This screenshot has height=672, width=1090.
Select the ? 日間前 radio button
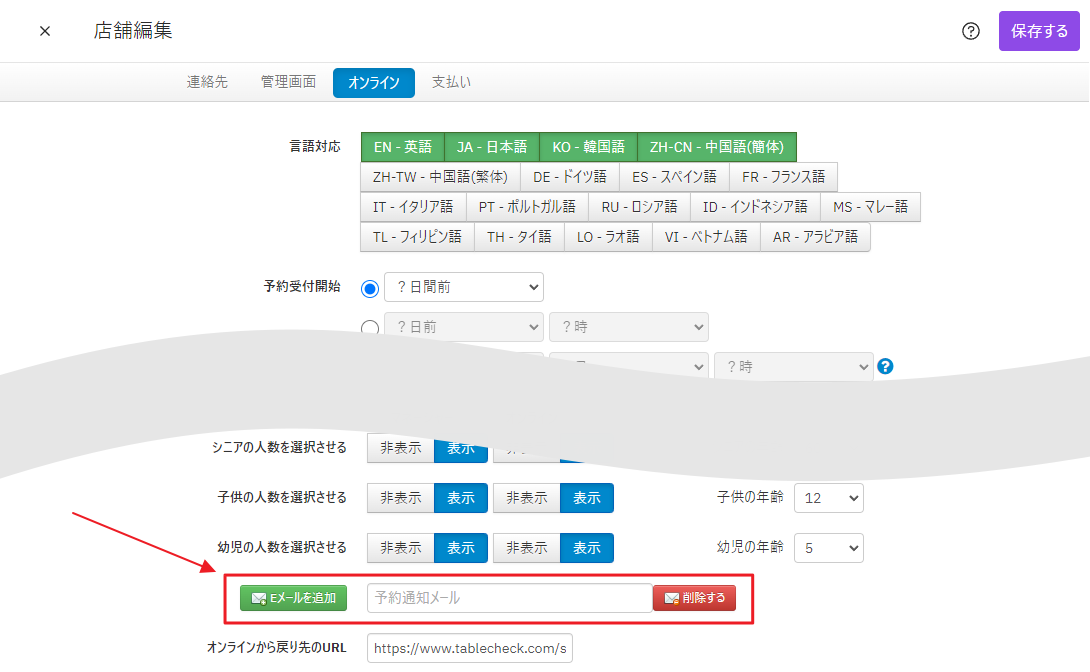tap(370, 288)
